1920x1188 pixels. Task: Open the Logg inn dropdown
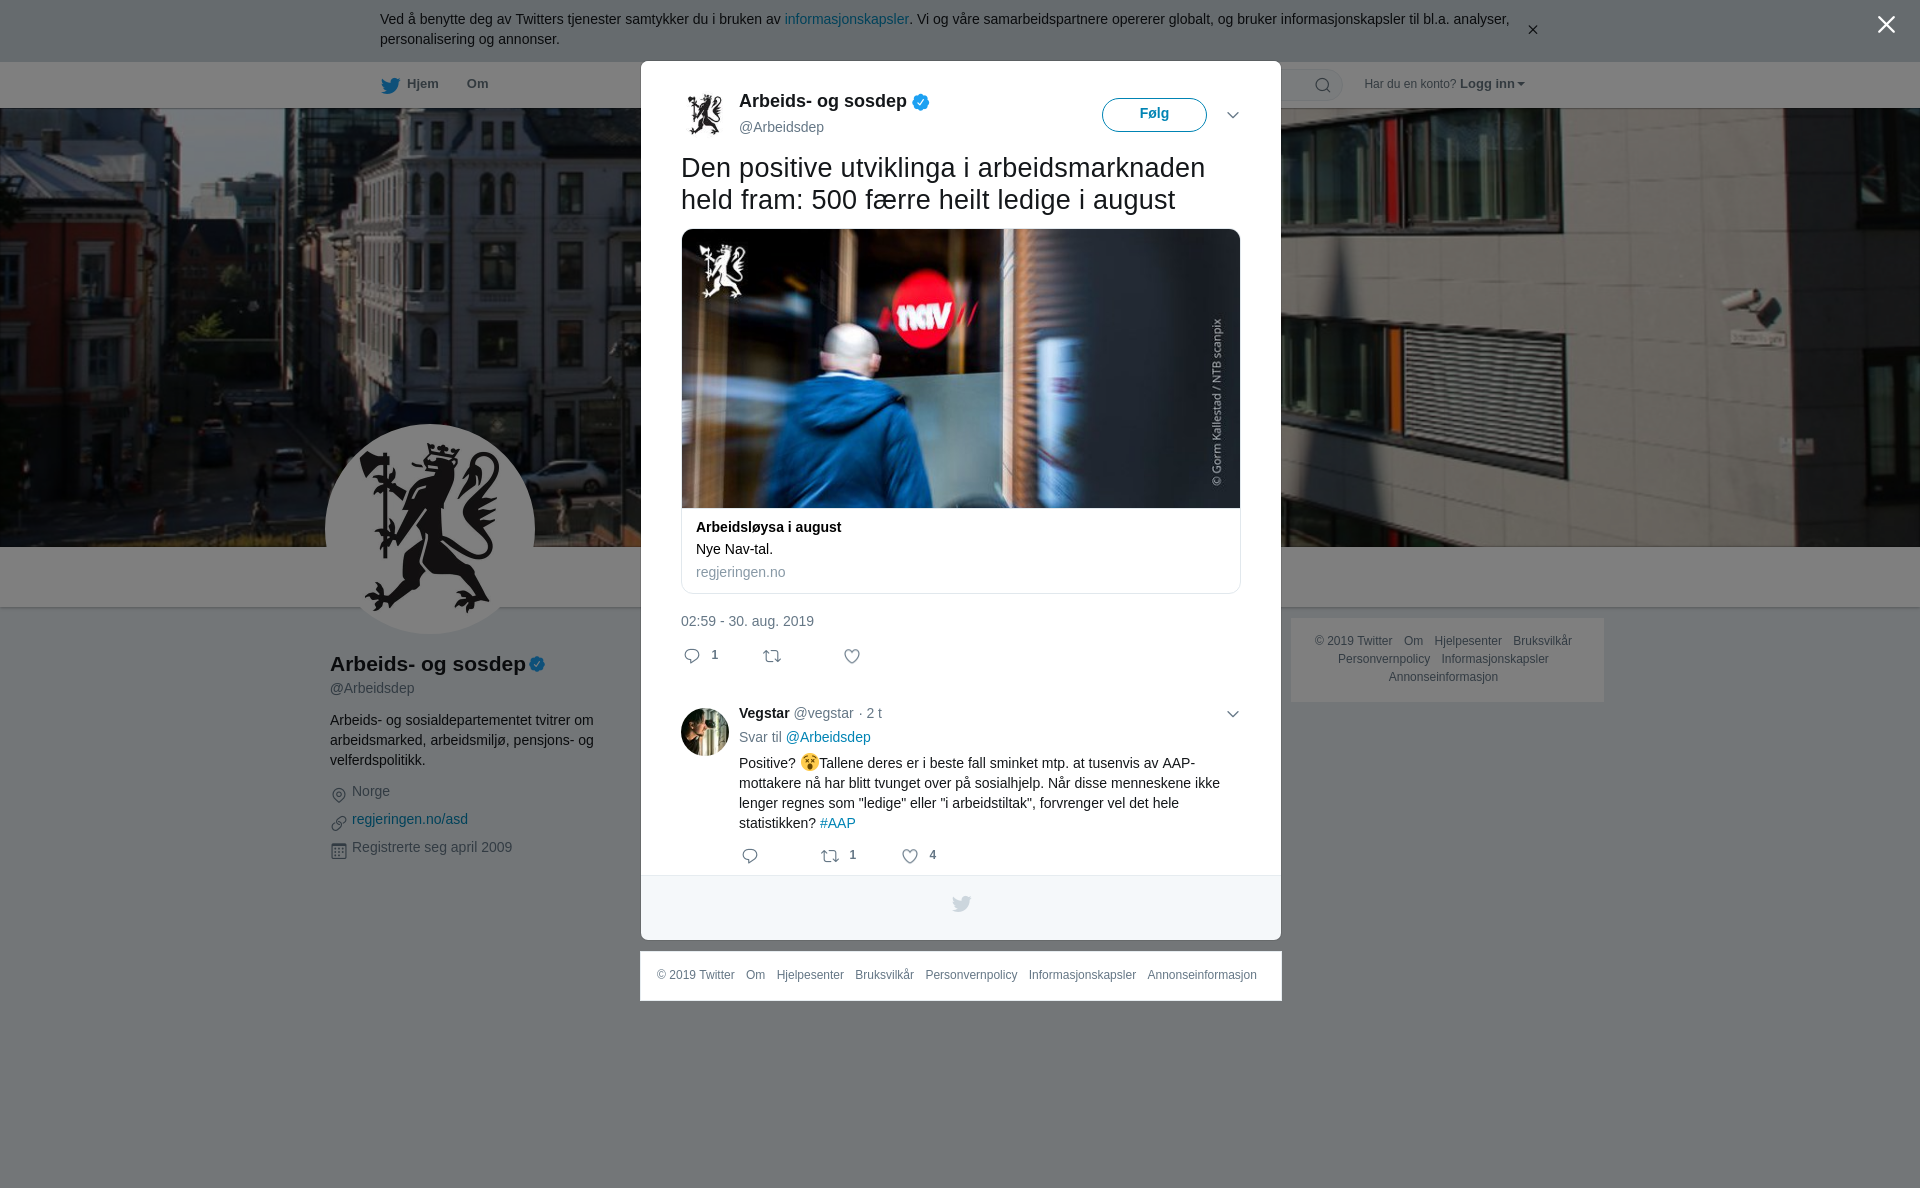(x=1491, y=84)
